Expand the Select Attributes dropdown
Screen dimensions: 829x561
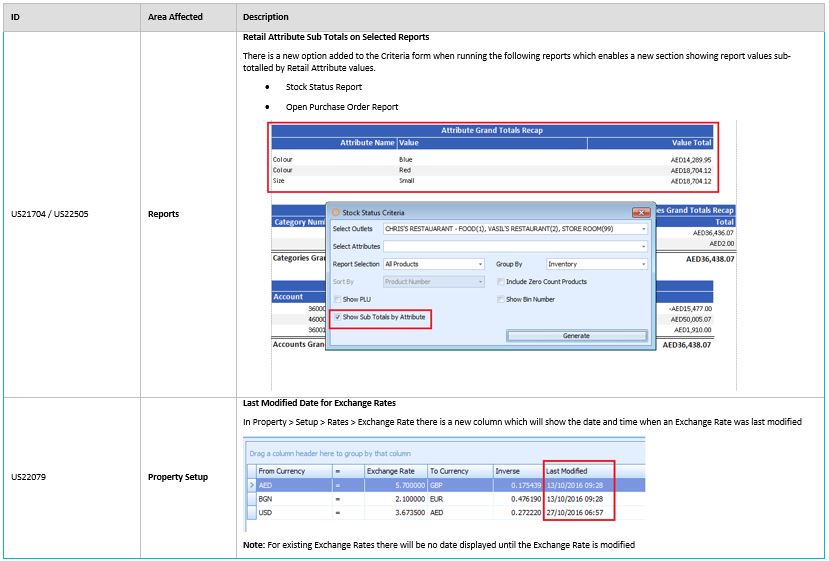pyautogui.click(x=643, y=246)
